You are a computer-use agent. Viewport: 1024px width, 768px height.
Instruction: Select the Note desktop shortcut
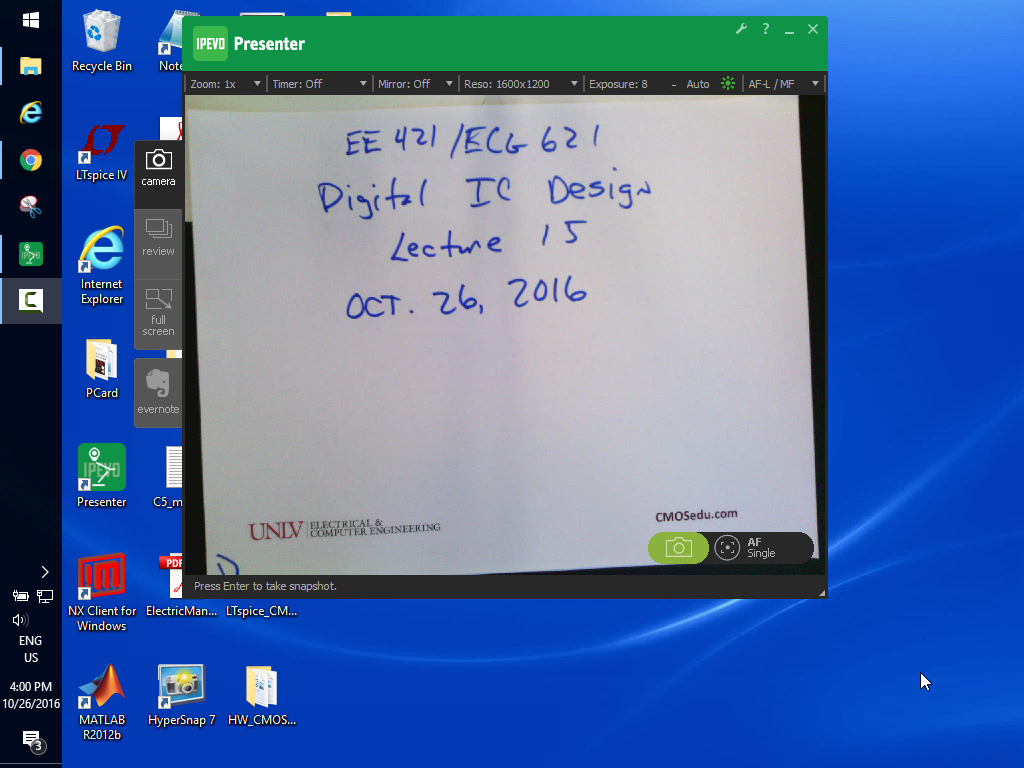point(171,40)
